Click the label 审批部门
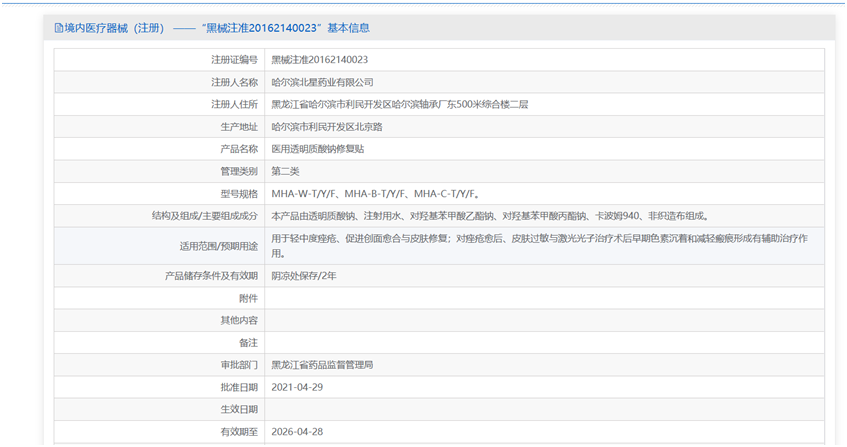The width and height of the screenshot is (847, 447). 239,365
